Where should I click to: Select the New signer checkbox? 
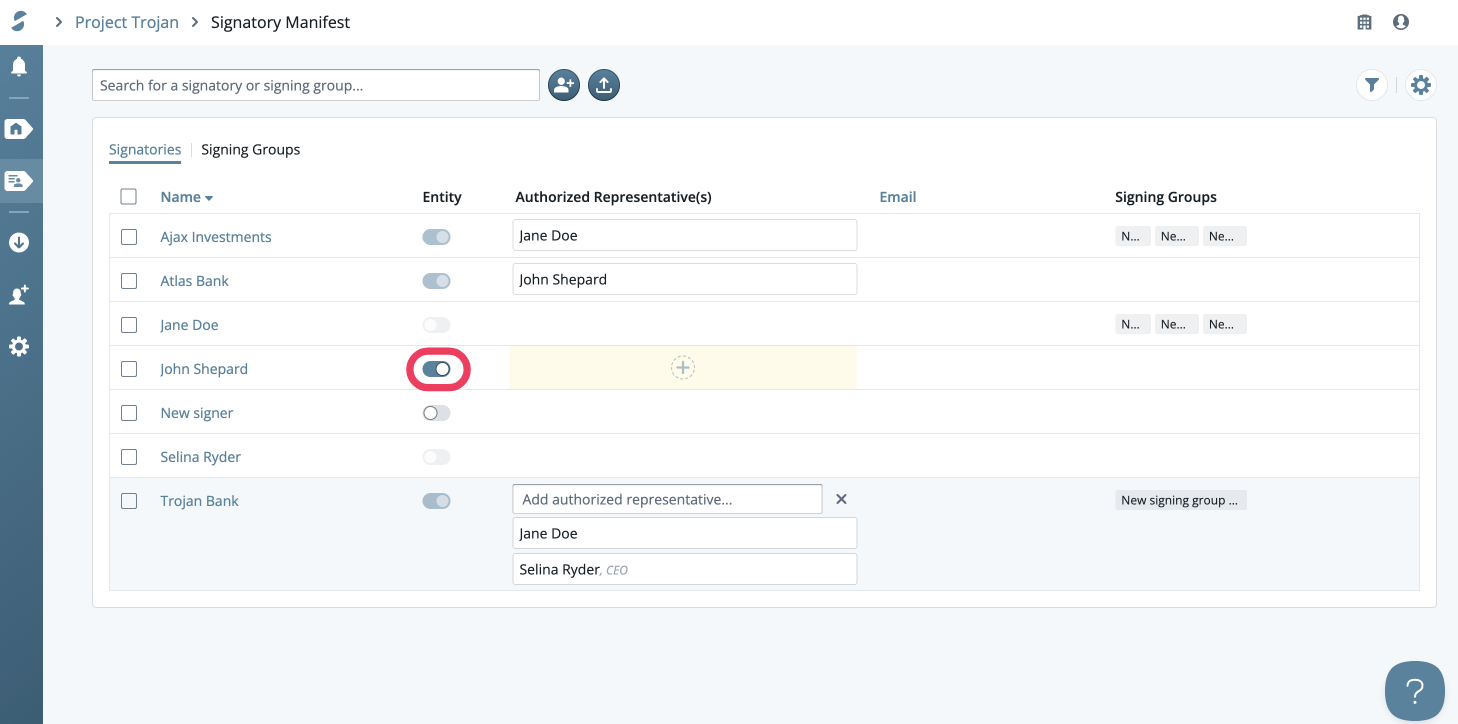(x=129, y=413)
